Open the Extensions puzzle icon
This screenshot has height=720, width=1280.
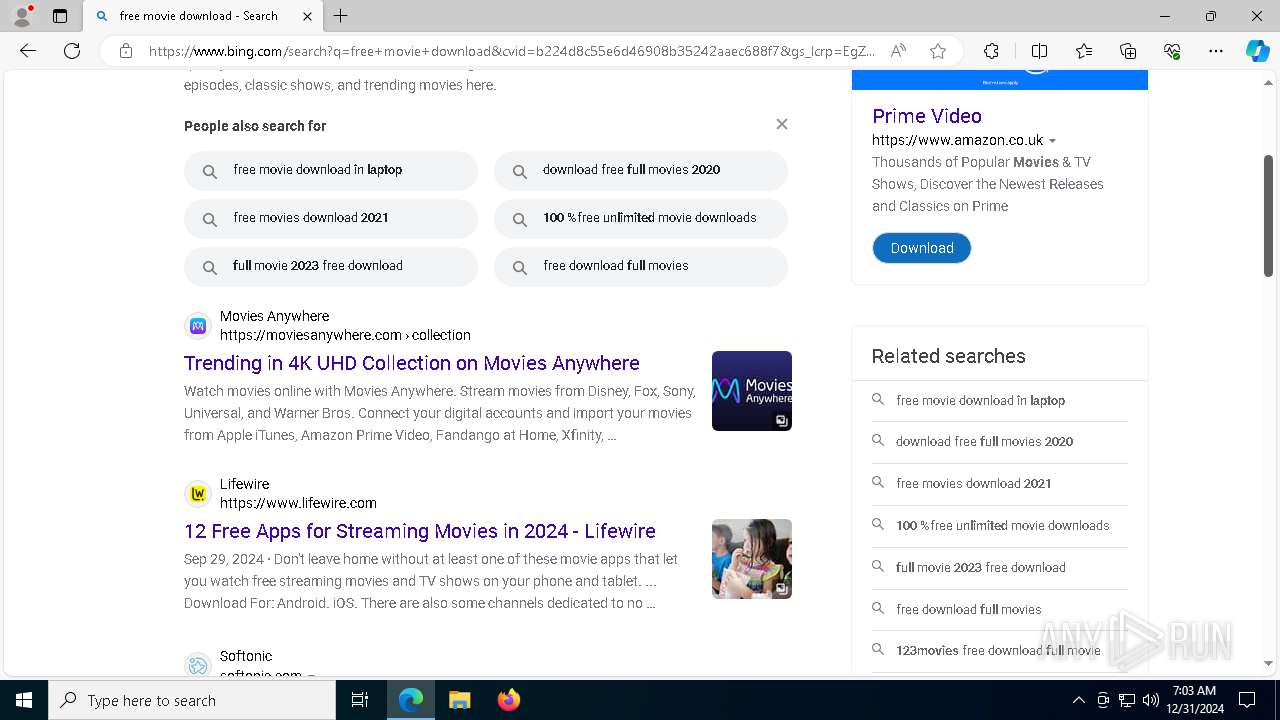tap(991, 51)
